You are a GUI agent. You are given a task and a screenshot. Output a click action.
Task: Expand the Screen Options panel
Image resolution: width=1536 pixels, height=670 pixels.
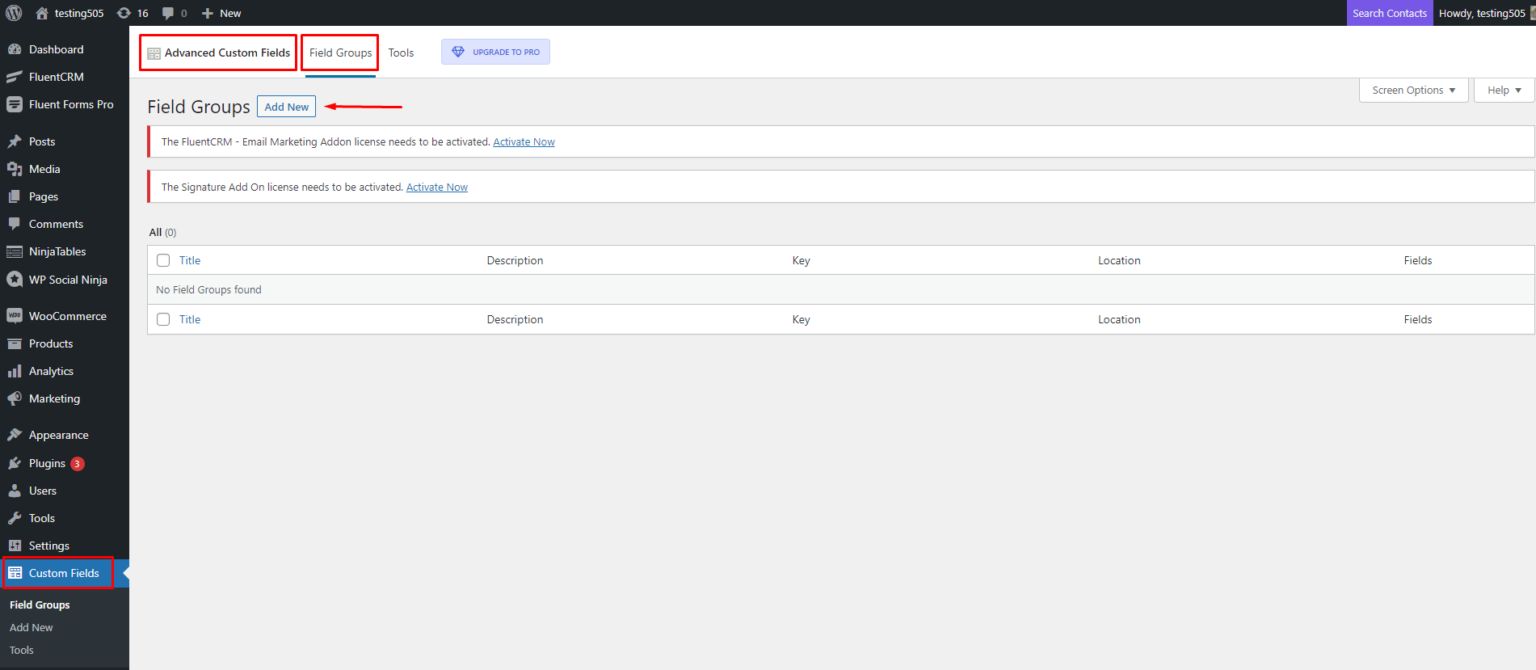point(1412,89)
